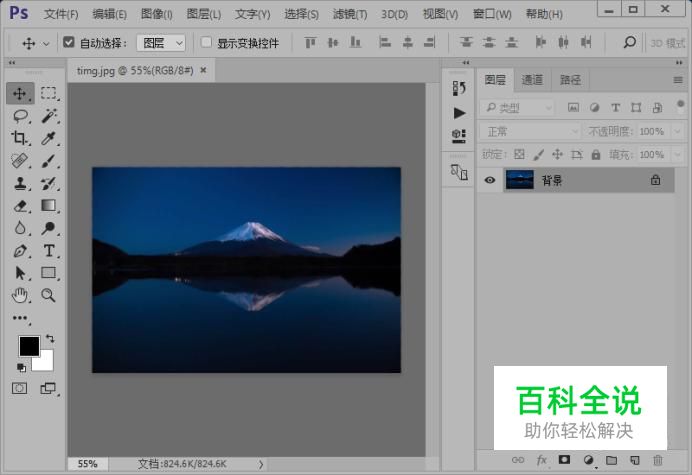692x475 pixels.
Task: Close the timg.jpg document tab
Action: (203, 70)
